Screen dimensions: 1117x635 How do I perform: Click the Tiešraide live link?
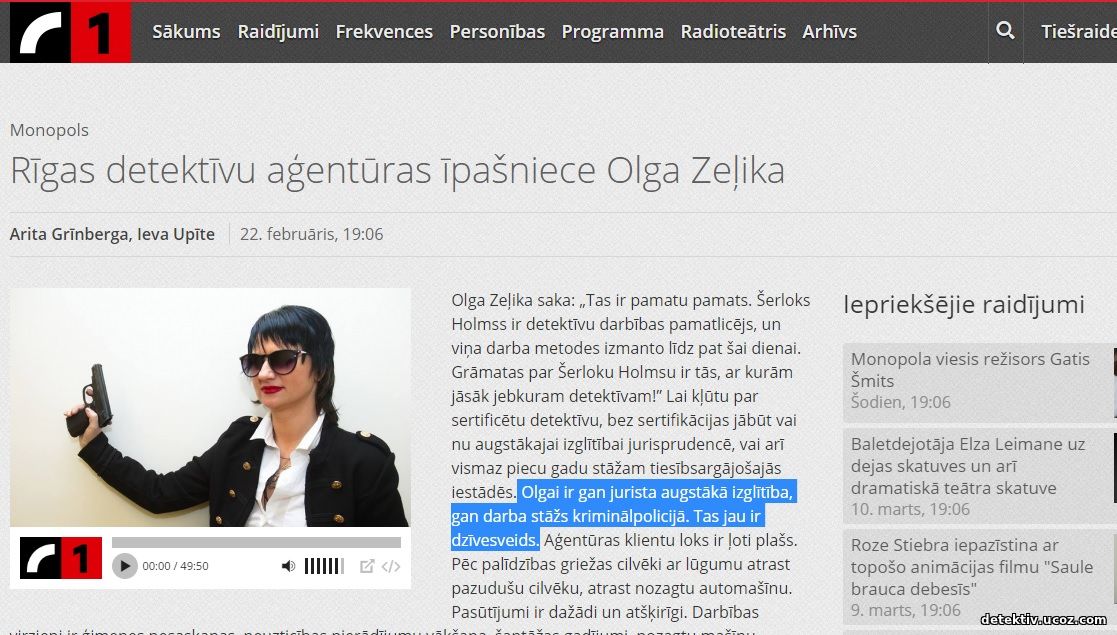pos(1079,32)
